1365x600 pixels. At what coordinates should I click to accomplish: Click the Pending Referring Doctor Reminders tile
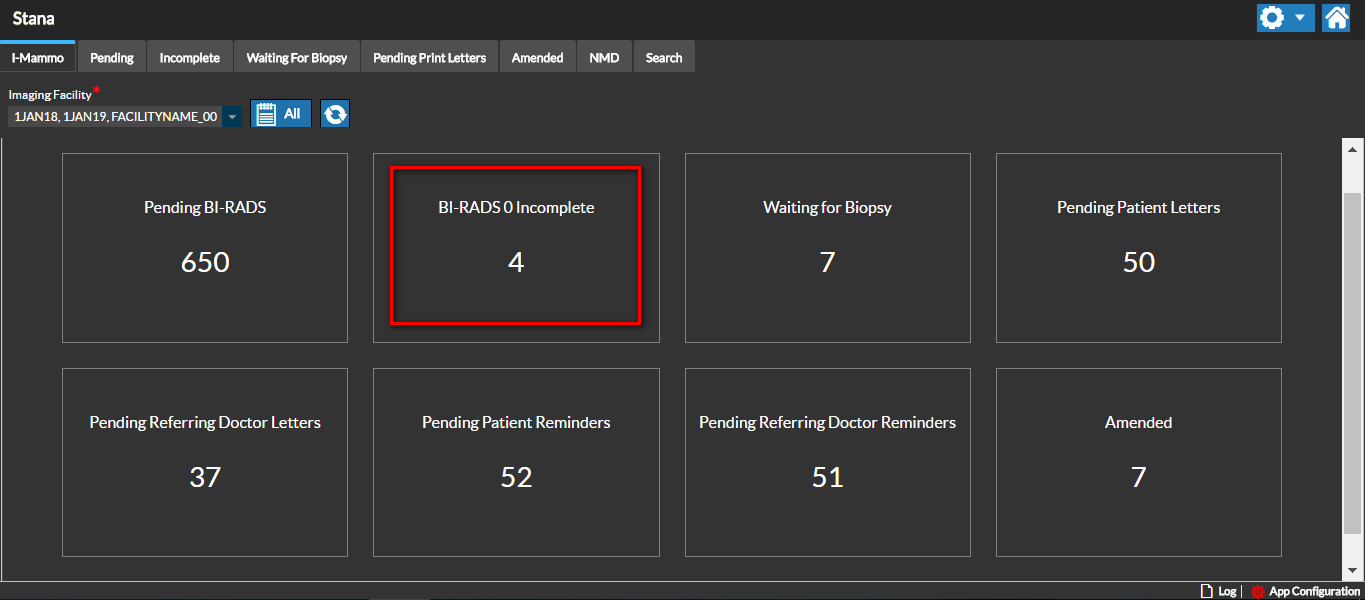click(827, 462)
